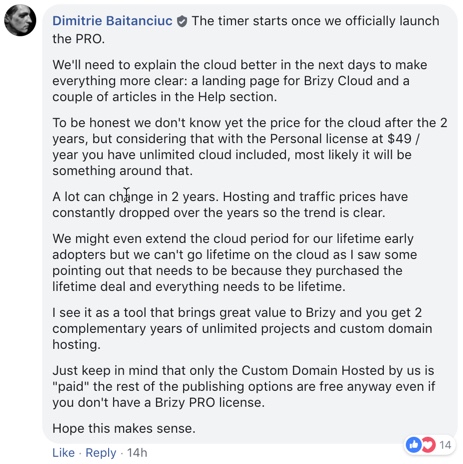The image size is (463, 464).
Task: Click the Dimitrie Baitanciuc name link
Action: [112, 21]
